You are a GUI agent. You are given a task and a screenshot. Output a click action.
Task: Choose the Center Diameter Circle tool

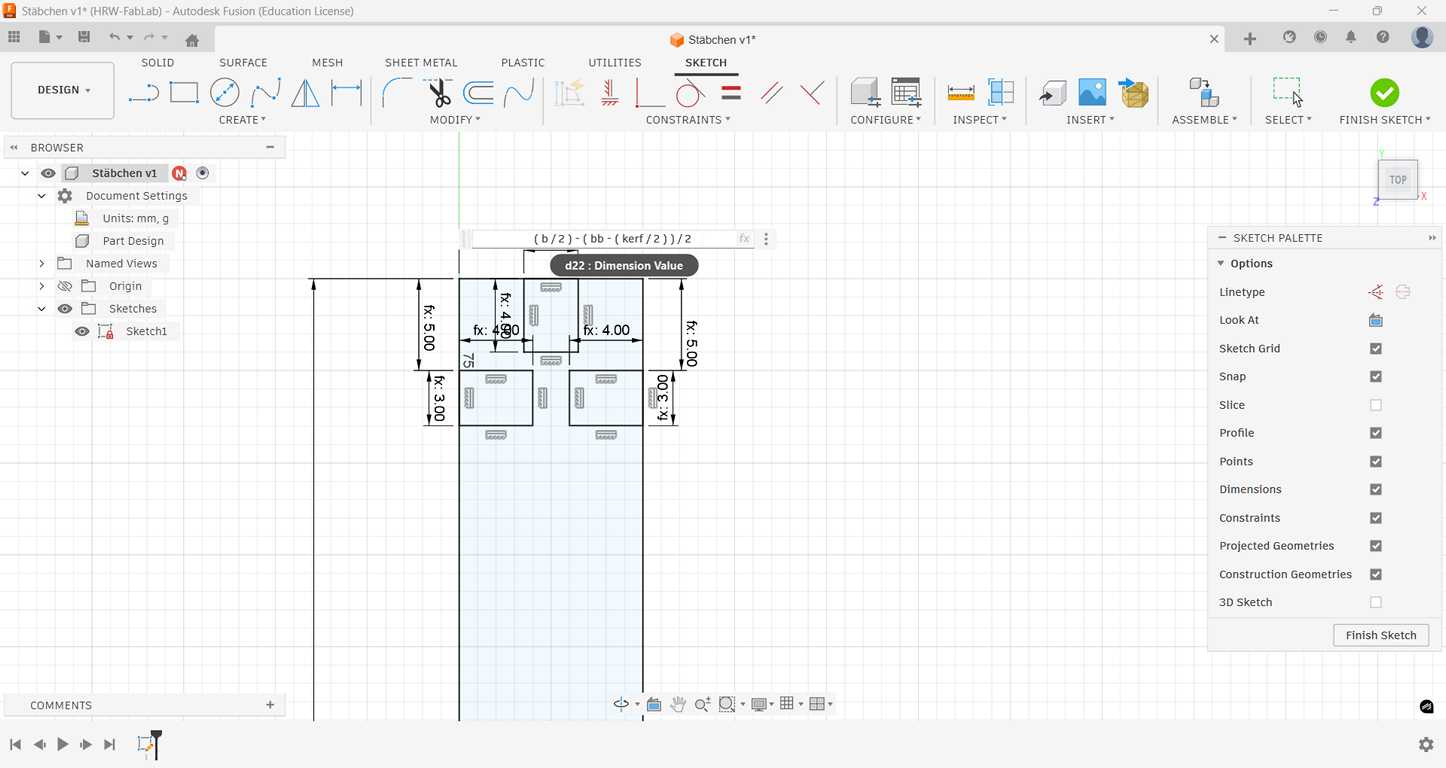(x=225, y=93)
